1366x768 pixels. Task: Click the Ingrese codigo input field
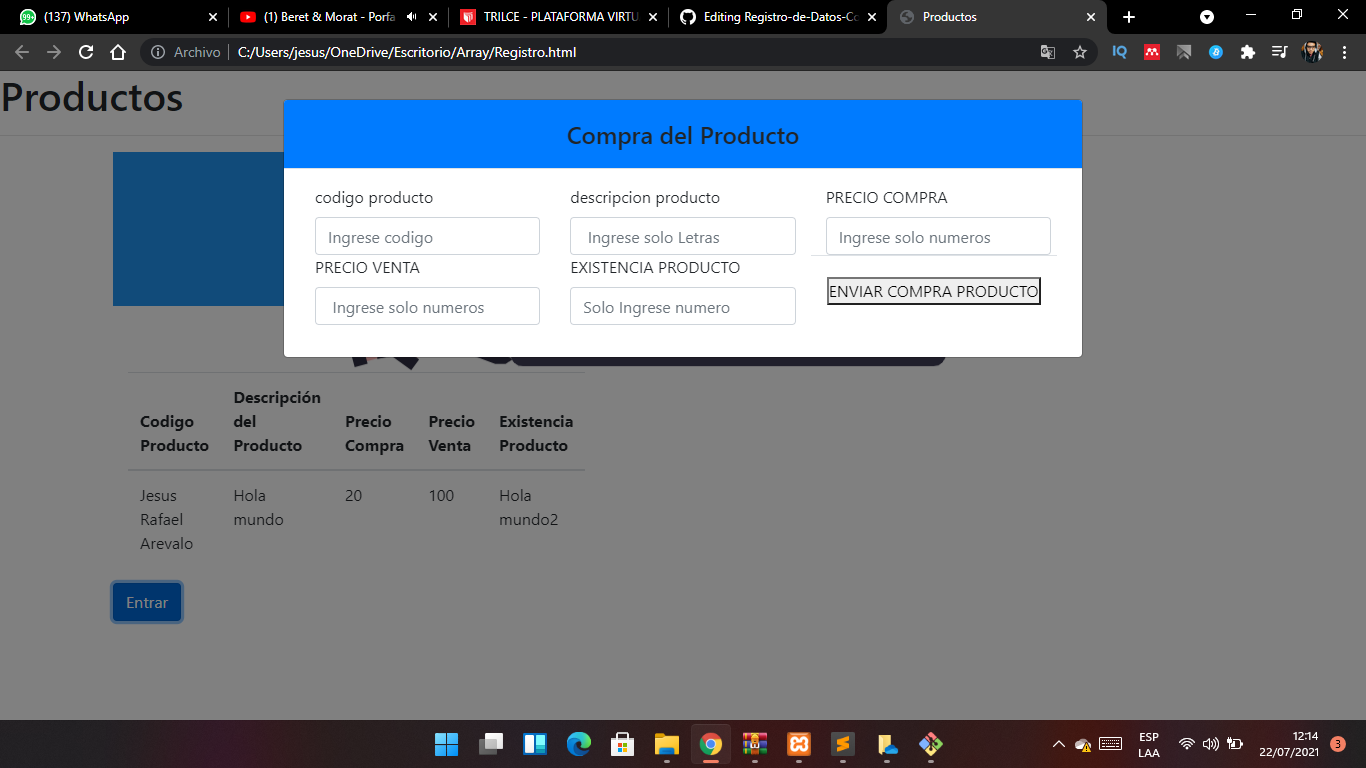pos(427,236)
